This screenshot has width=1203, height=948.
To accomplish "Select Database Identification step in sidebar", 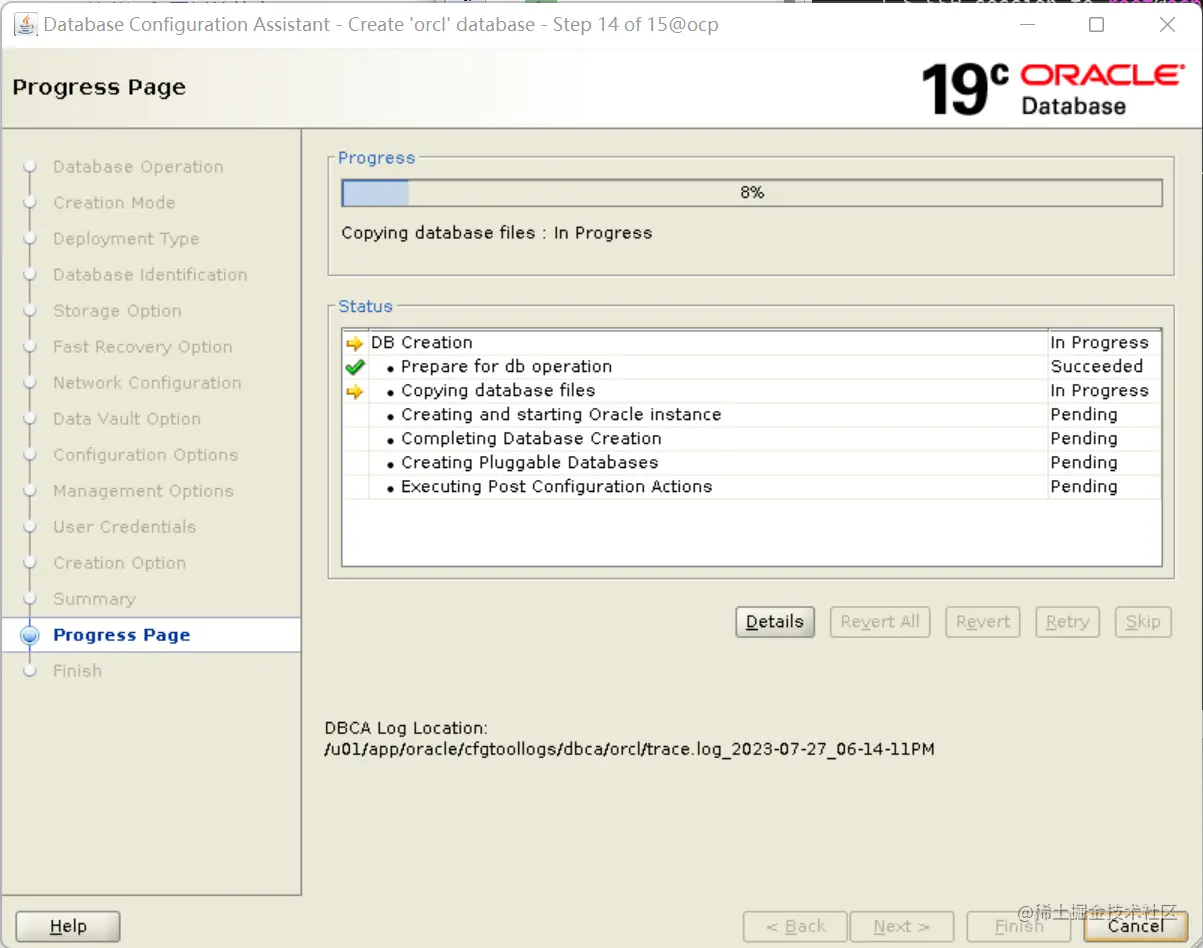I will tap(150, 275).
